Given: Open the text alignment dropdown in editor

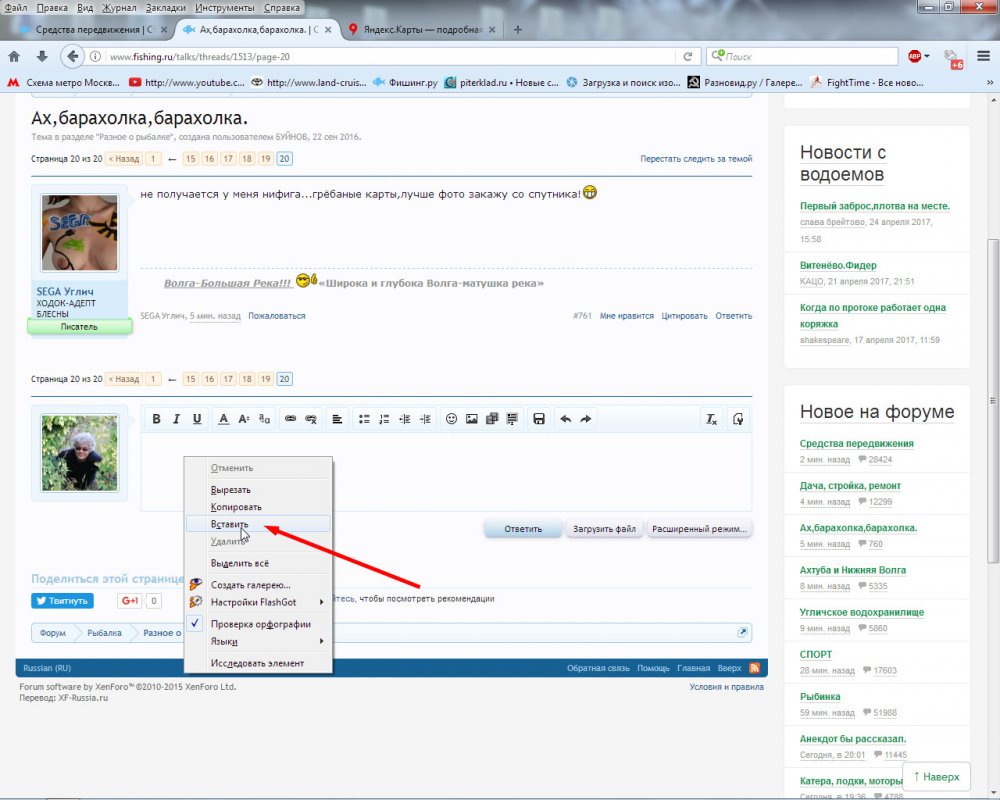Looking at the screenshot, I should pyautogui.click(x=337, y=419).
